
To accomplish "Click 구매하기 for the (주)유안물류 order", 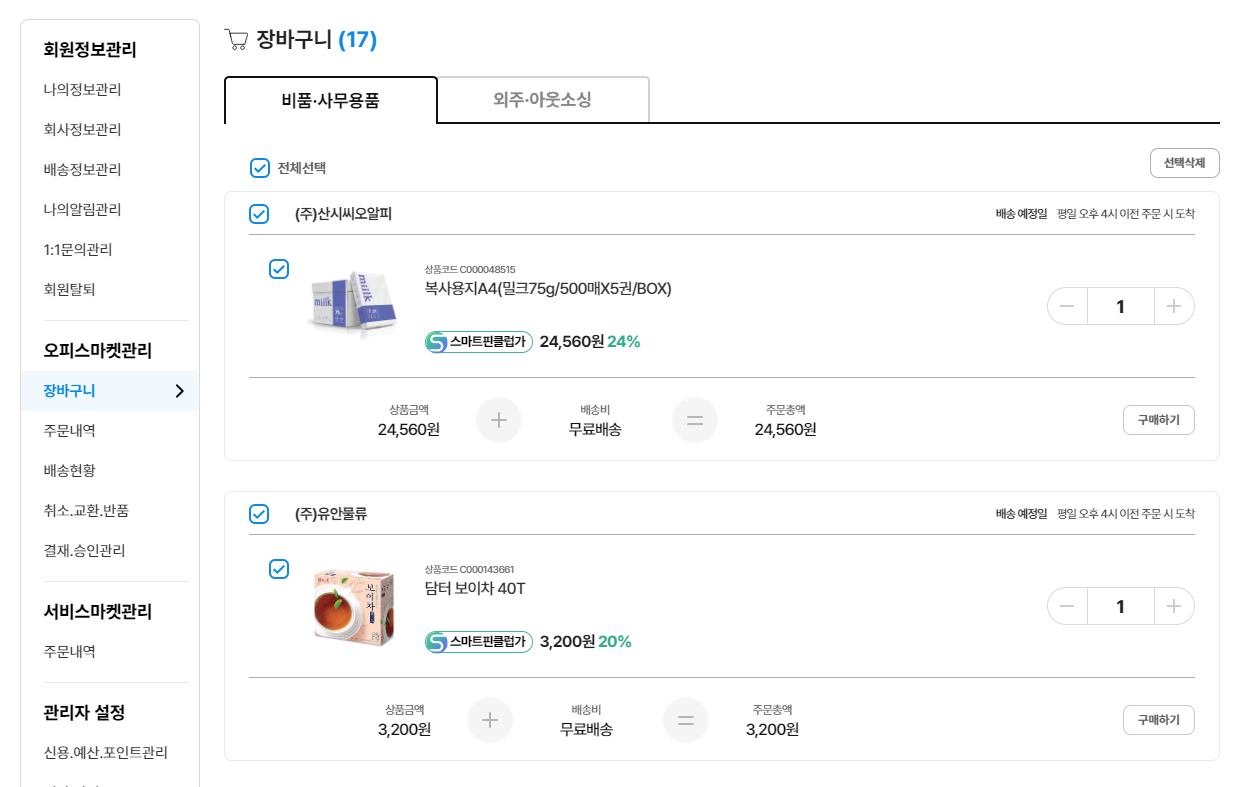I will coord(1158,720).
